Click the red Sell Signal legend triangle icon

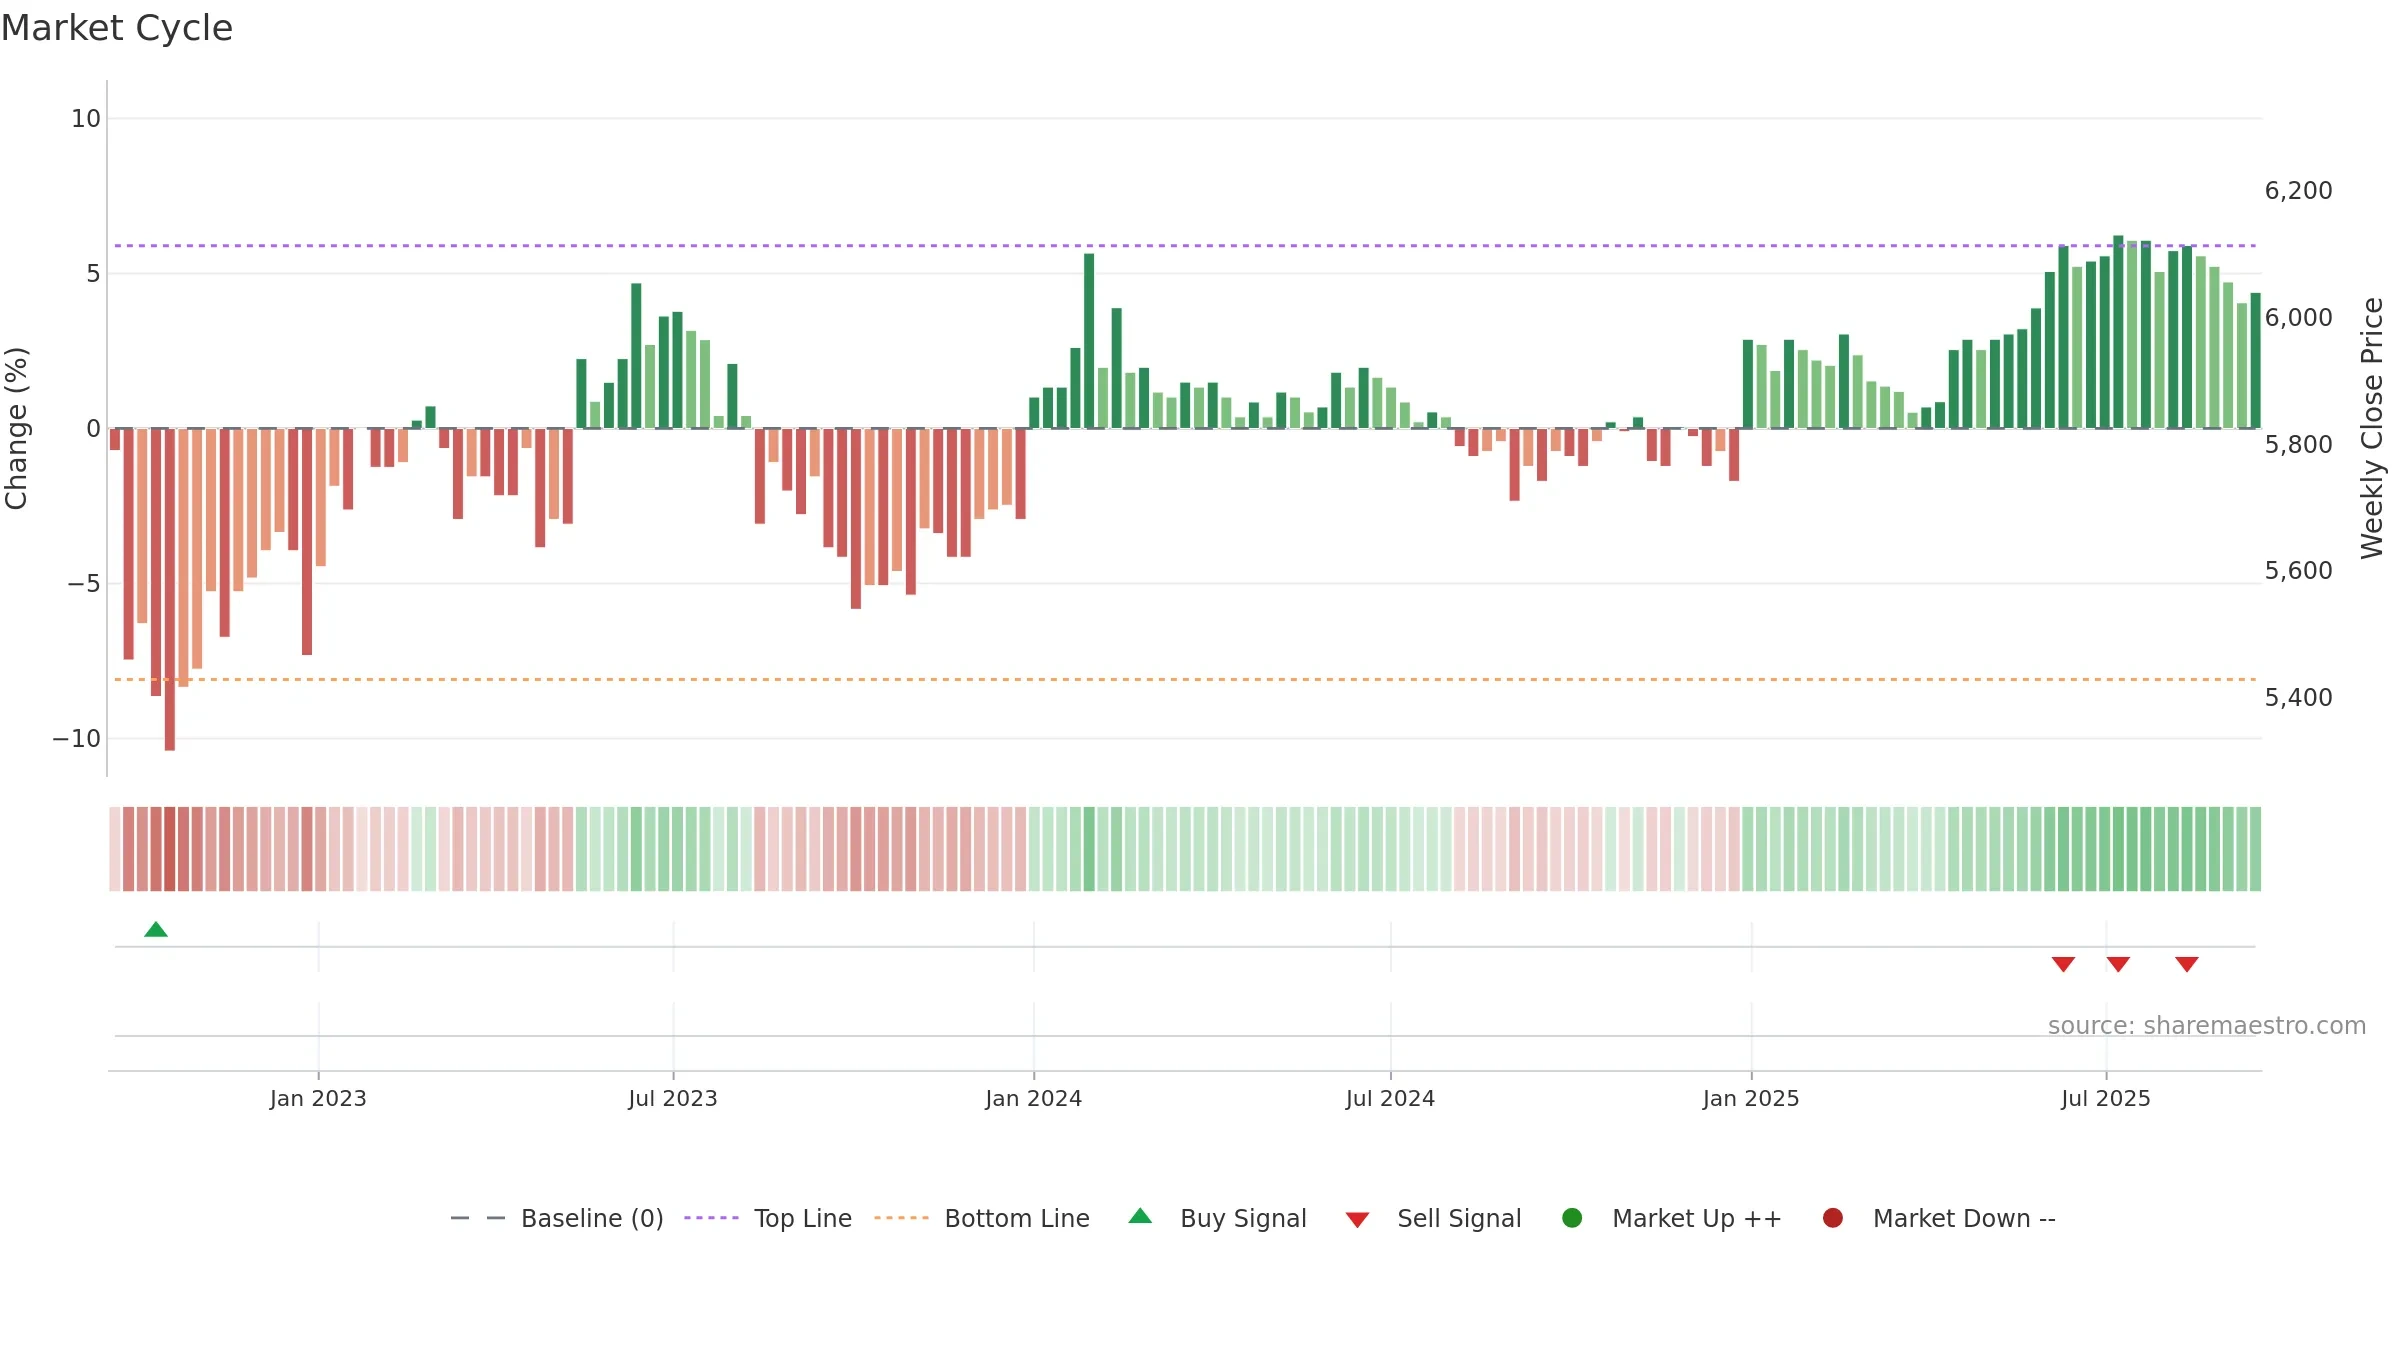[x=1357, y=1220]
